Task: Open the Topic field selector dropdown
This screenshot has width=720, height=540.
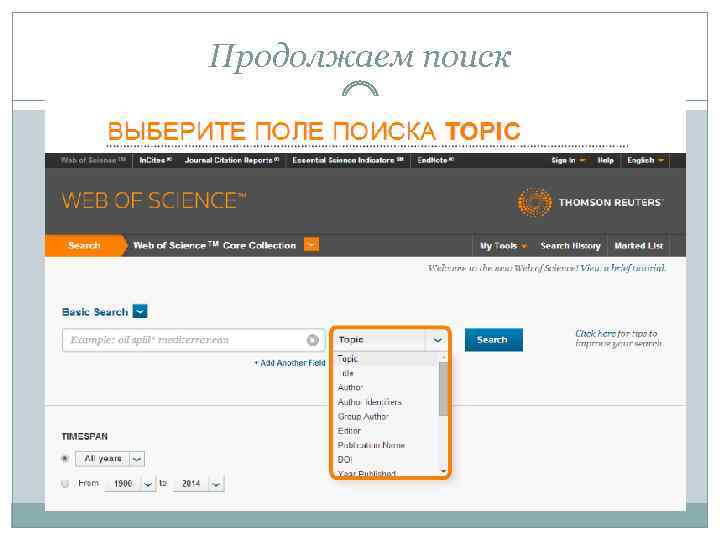Action: 390,340
